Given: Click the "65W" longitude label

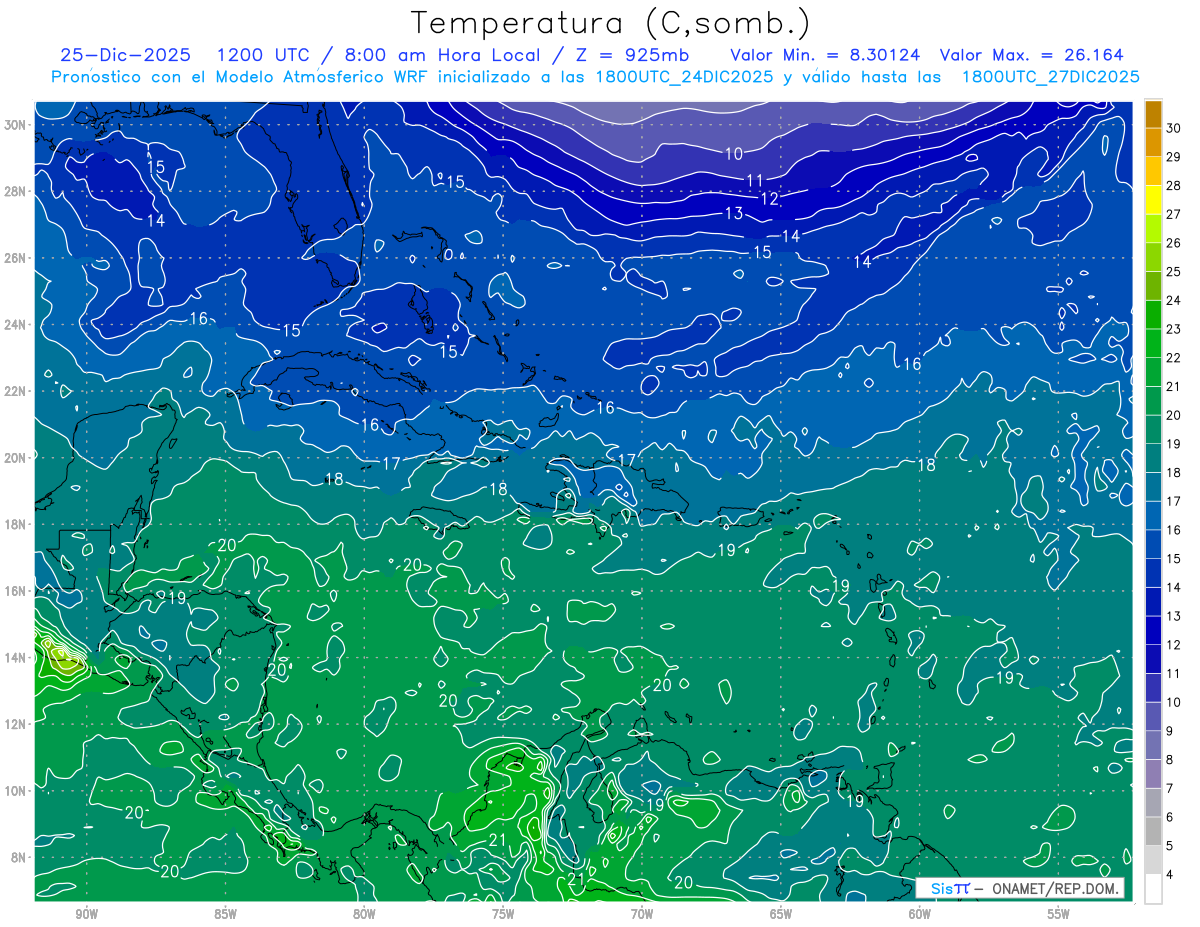Looking at the screenshot, I should [x=781, y=914].
